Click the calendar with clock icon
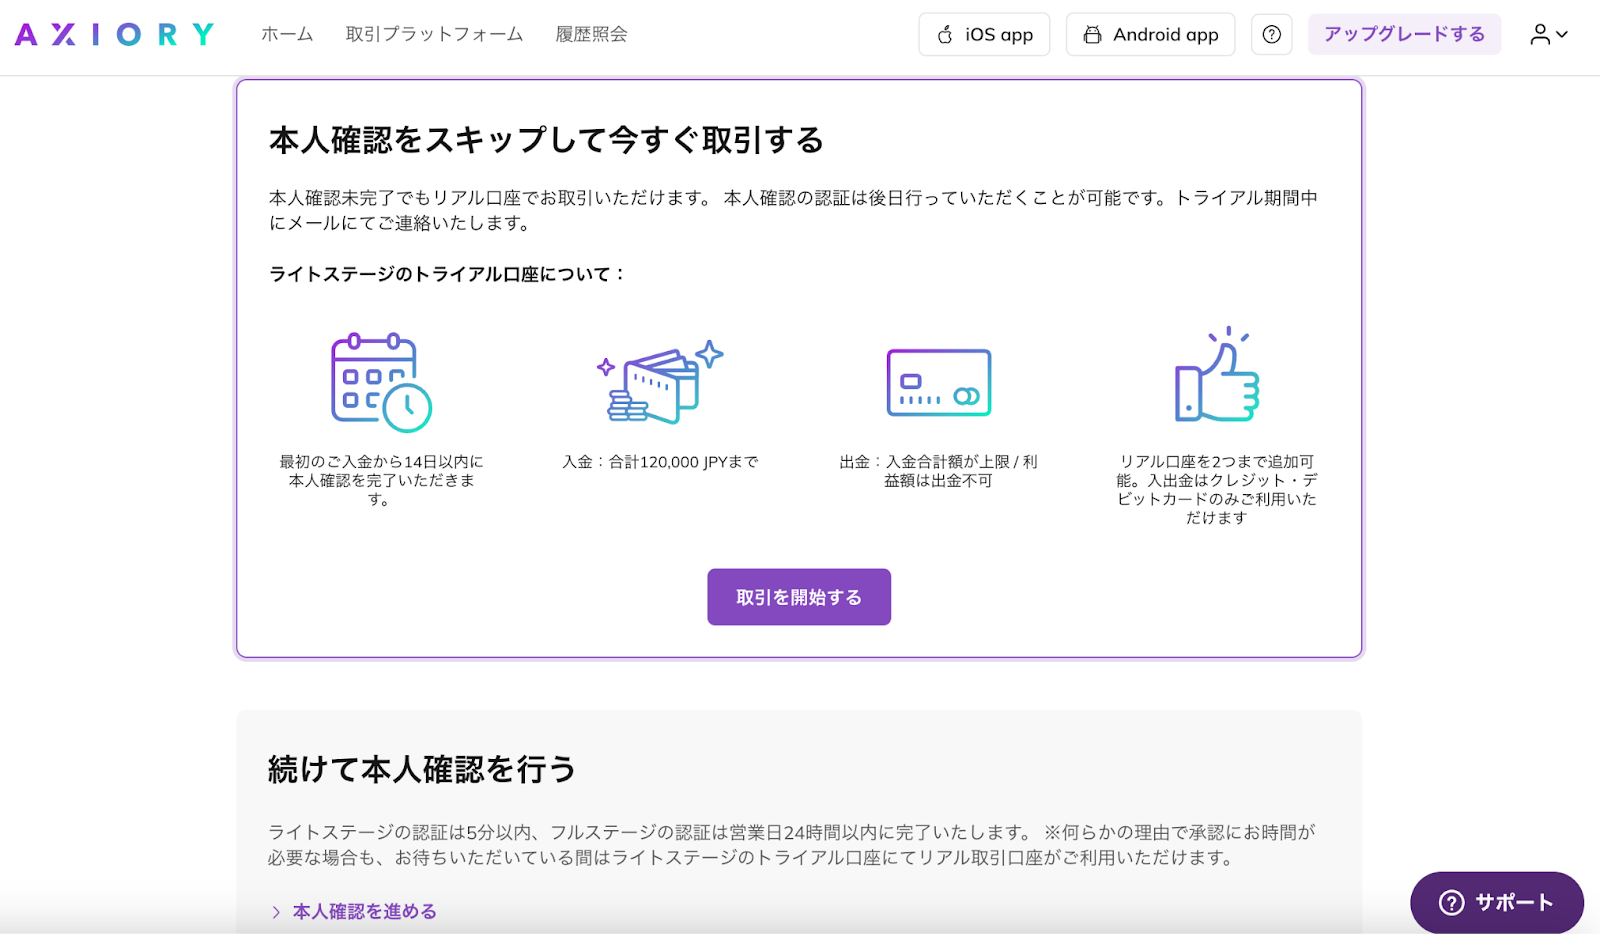Viewport: 1600px width, 934px height. [381, 383]
